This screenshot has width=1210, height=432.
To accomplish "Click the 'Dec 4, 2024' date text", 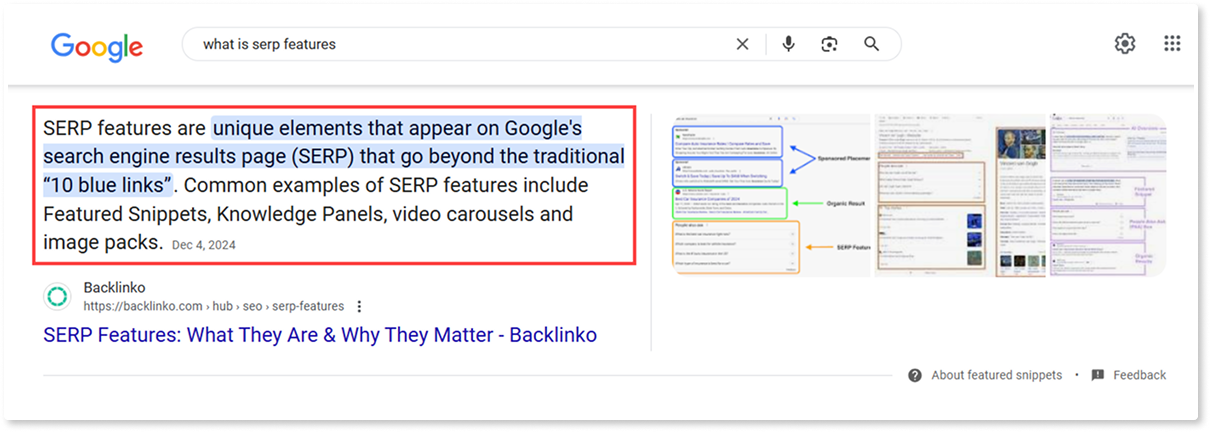I will tap(204, 245).
